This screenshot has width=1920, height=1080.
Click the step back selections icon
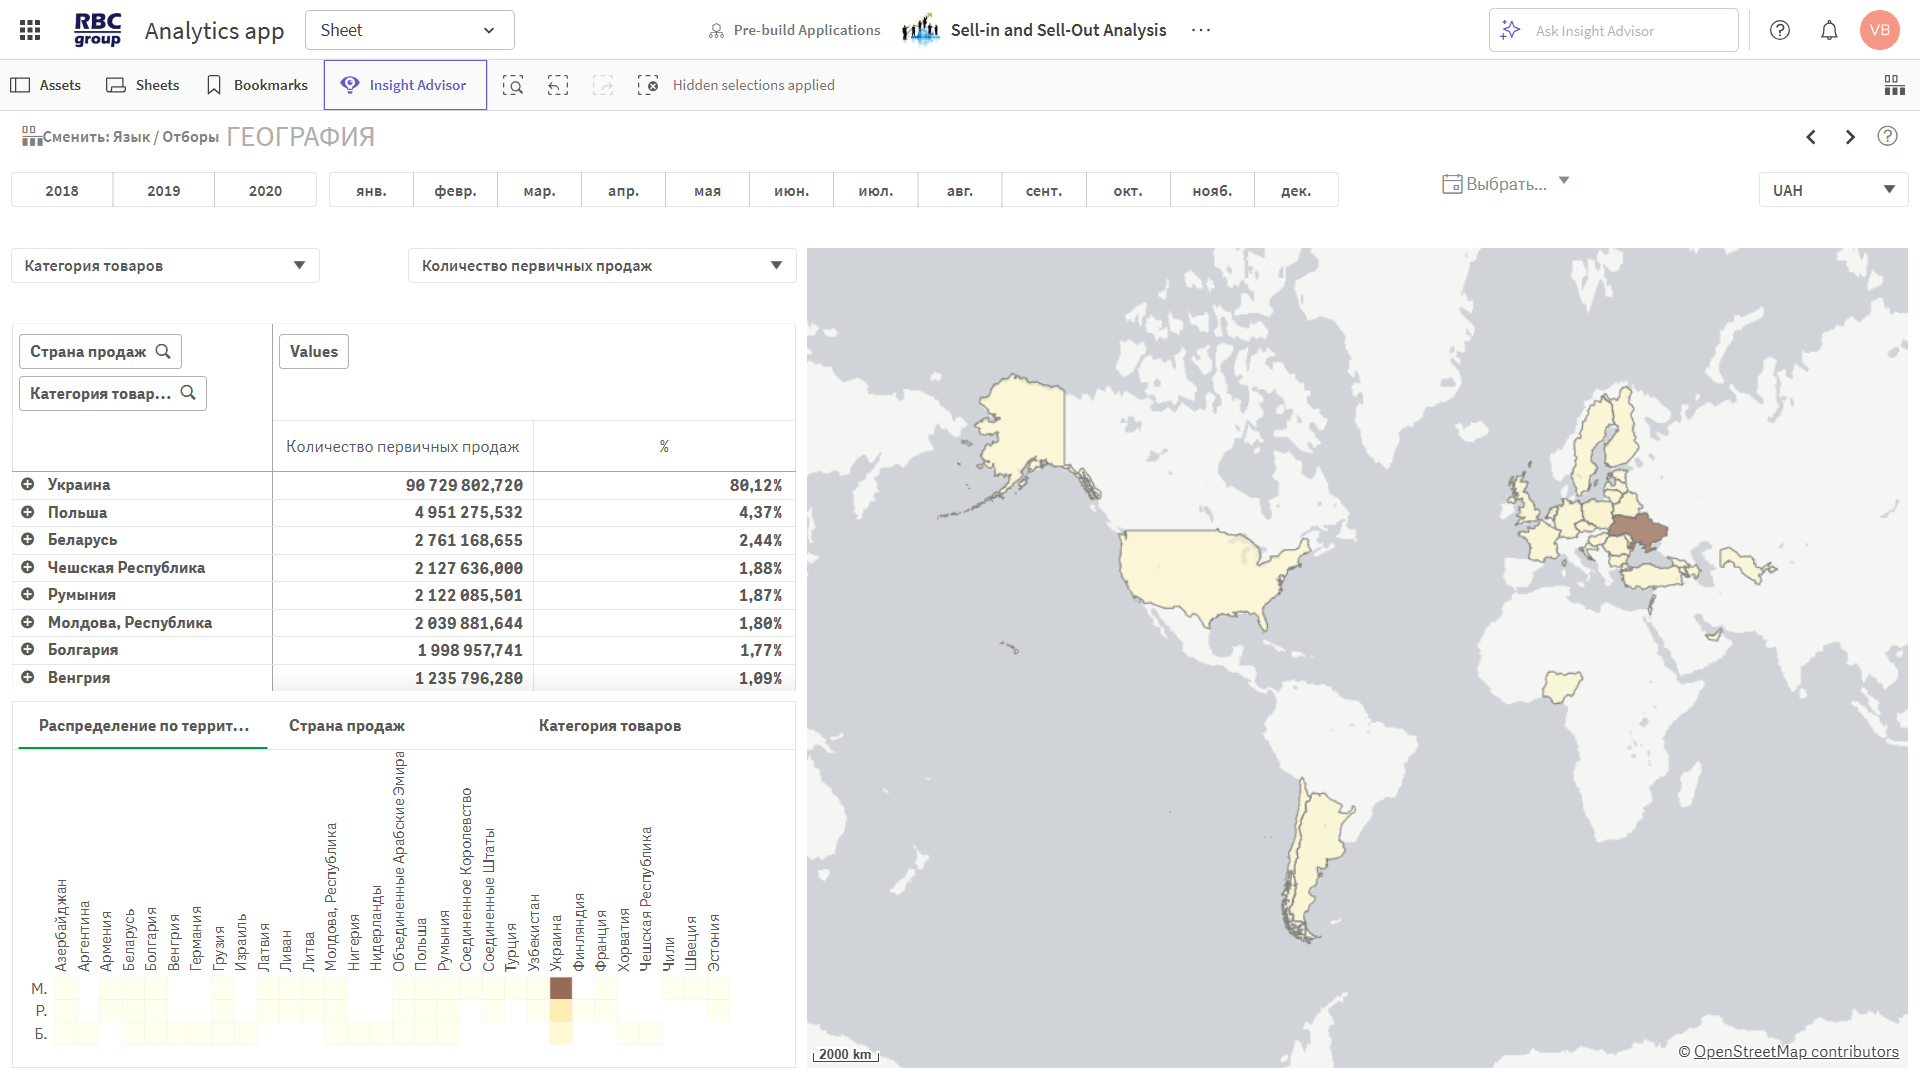point(558,85)
